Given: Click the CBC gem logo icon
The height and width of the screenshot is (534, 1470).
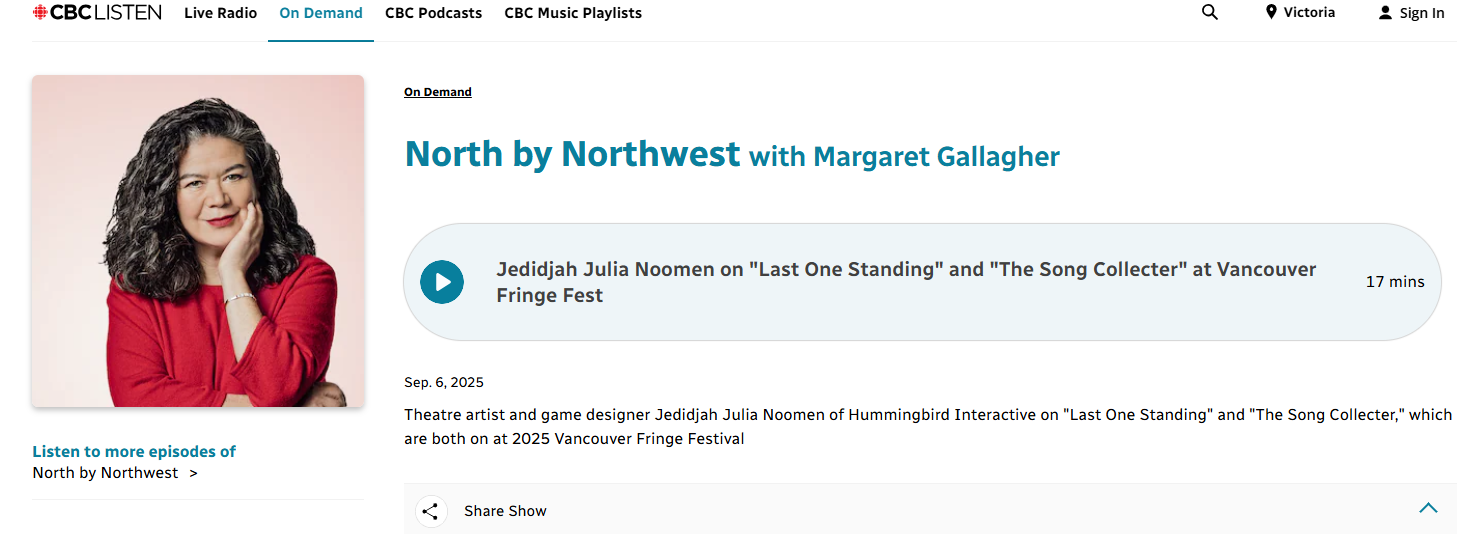Looking at the screenshot, I should pyautogui.click(x=40, y=13).
